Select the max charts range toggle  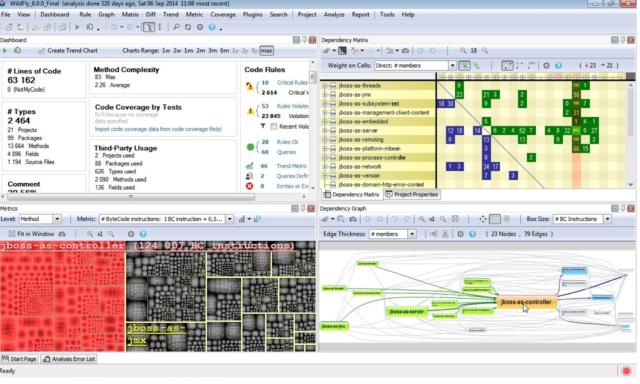pos(267,51)
